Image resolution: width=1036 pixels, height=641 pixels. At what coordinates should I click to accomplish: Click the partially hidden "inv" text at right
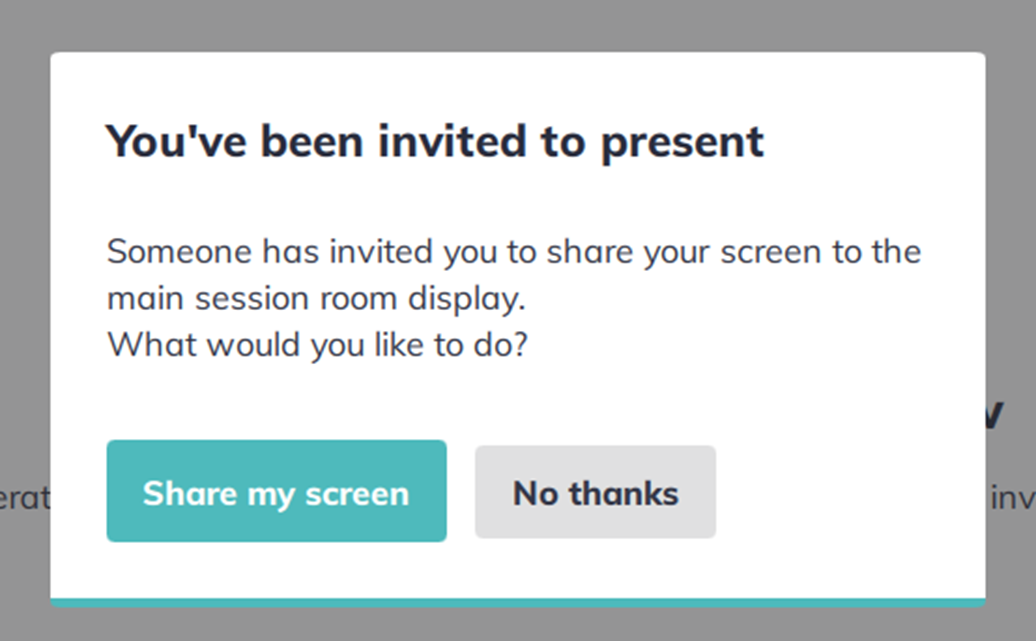point(1011,497)
